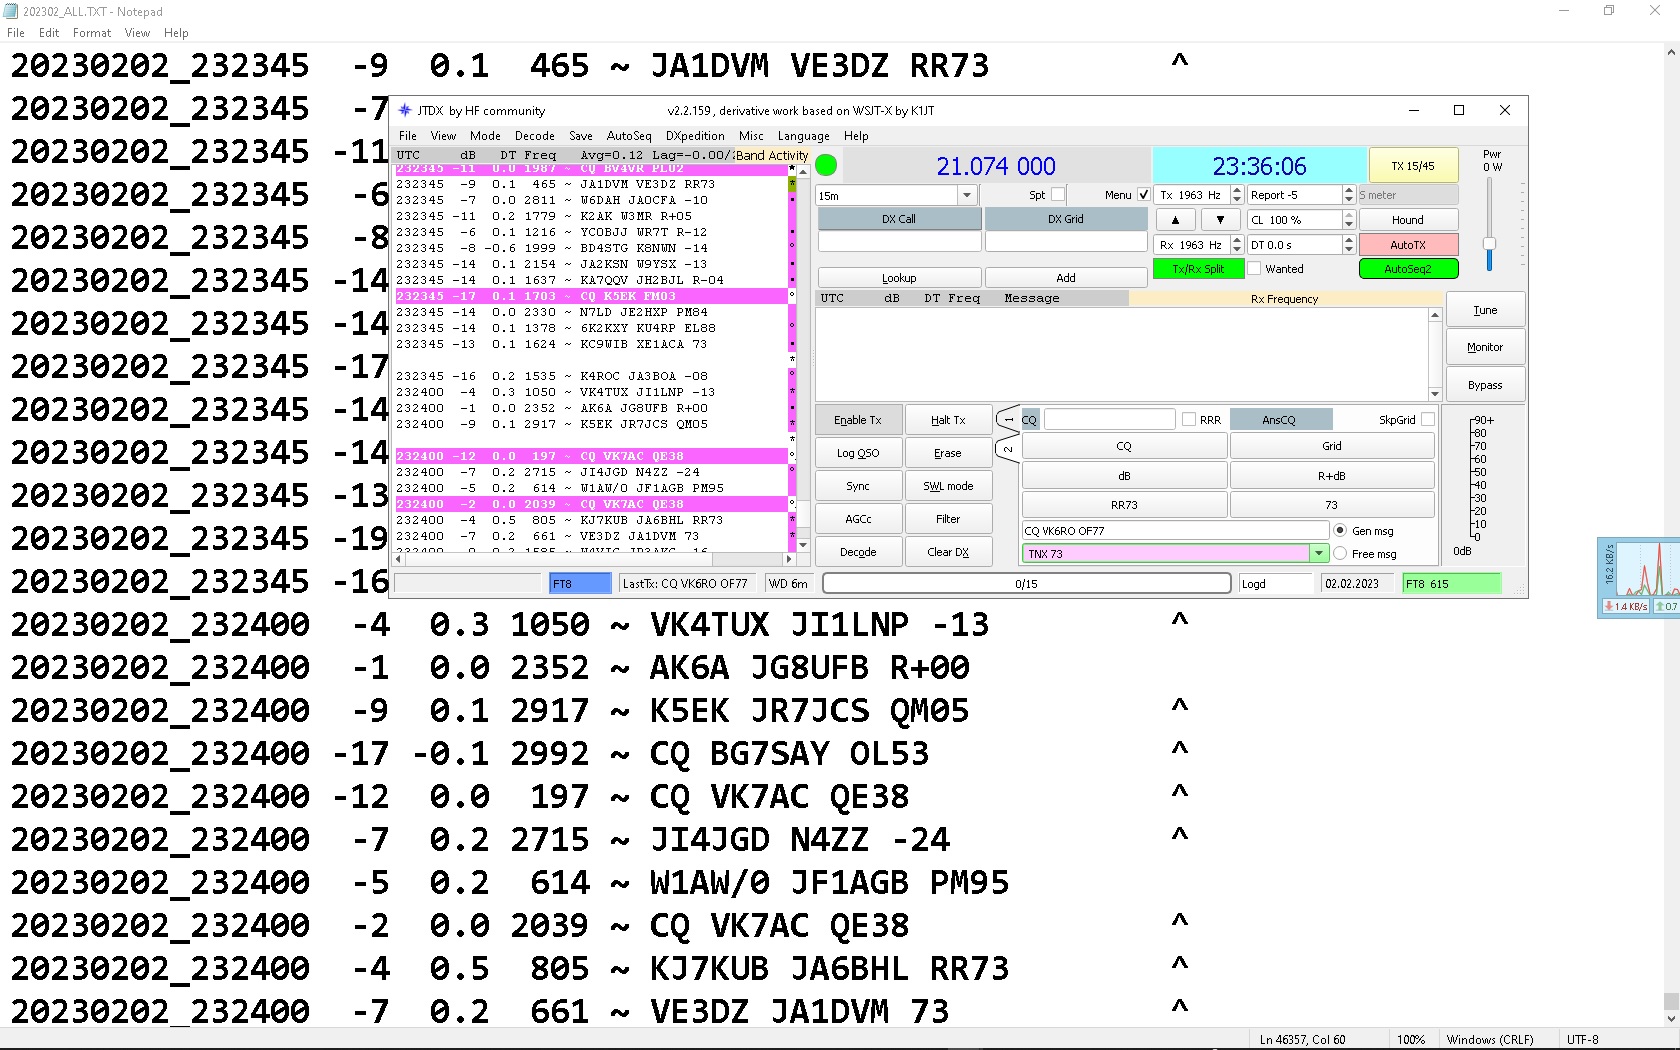Click the green status indicator circle

pyautogui.click(x=826, y=165)
